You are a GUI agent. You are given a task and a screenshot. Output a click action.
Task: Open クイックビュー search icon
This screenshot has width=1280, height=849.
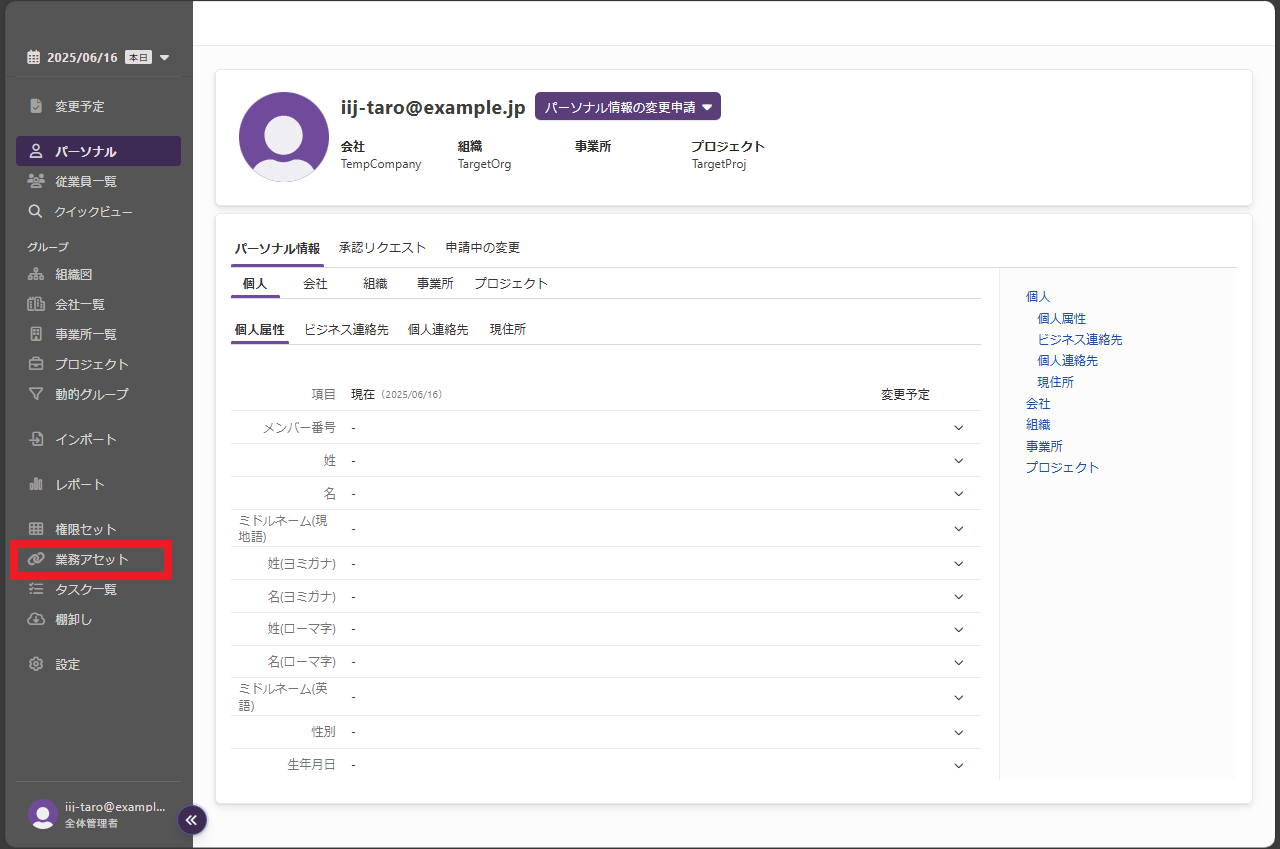(36, 211)
